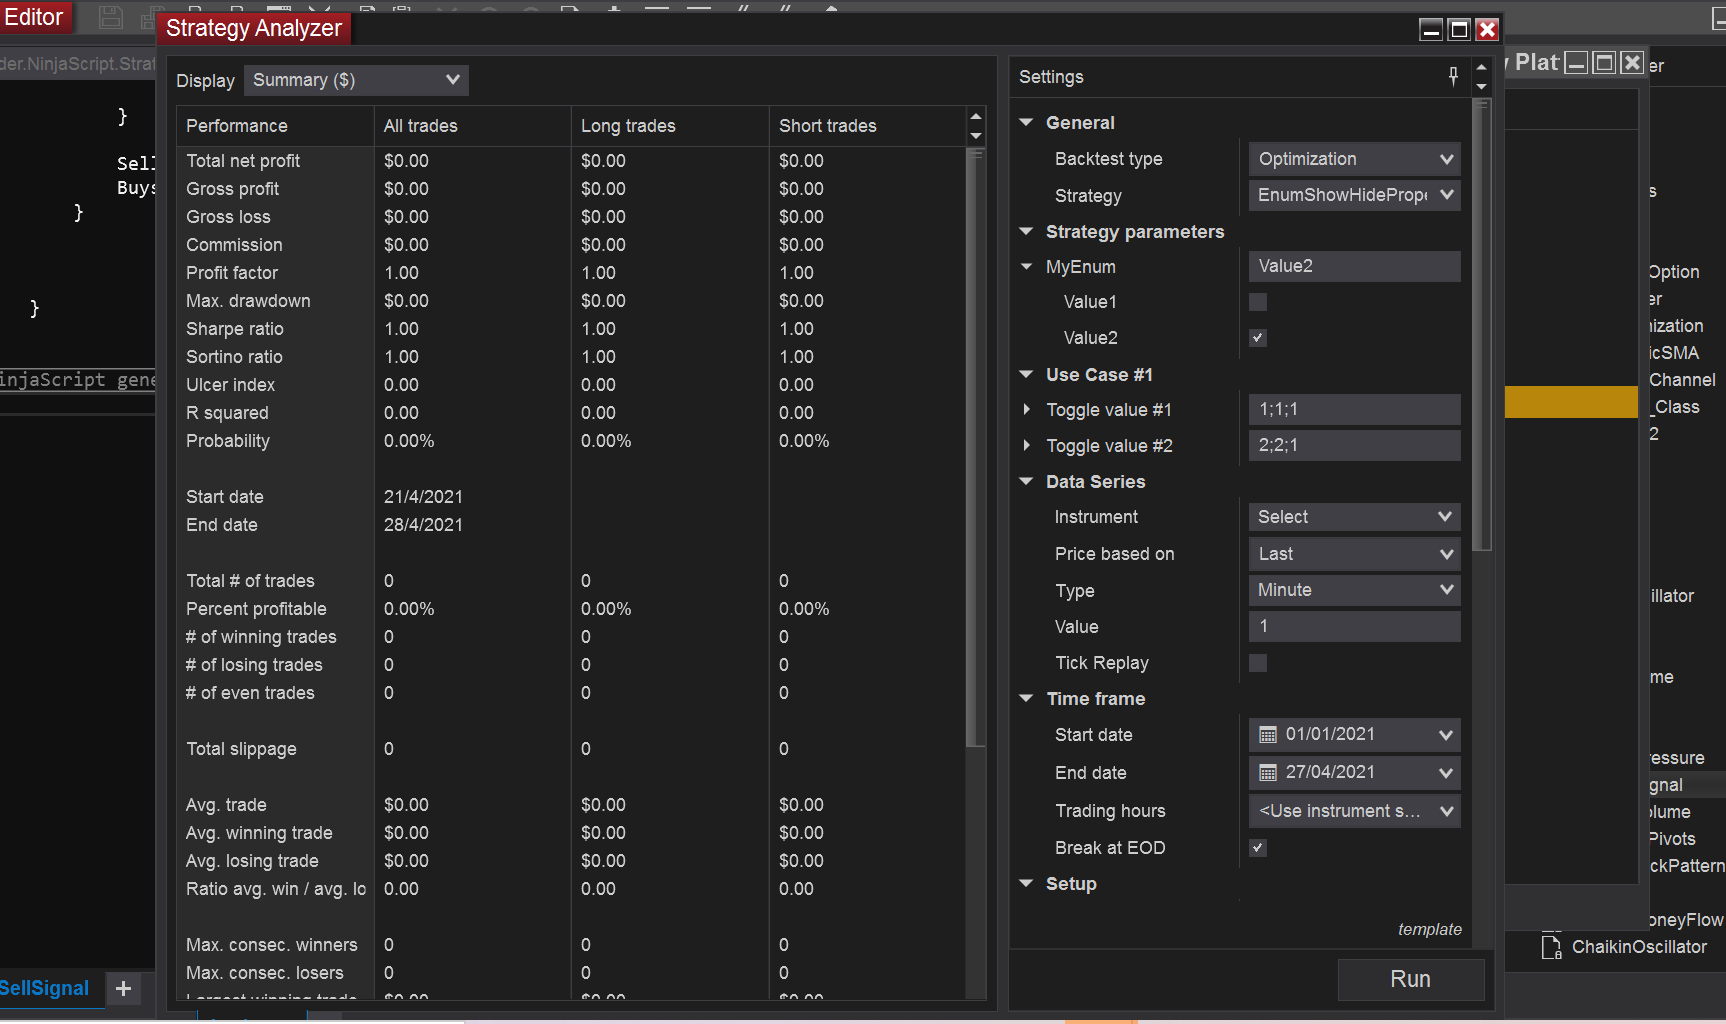The image size is (1726, 1024).
Task: Uncheck the Value2 checkbox under MyEnum
Action: click(x=1258, y=338)
